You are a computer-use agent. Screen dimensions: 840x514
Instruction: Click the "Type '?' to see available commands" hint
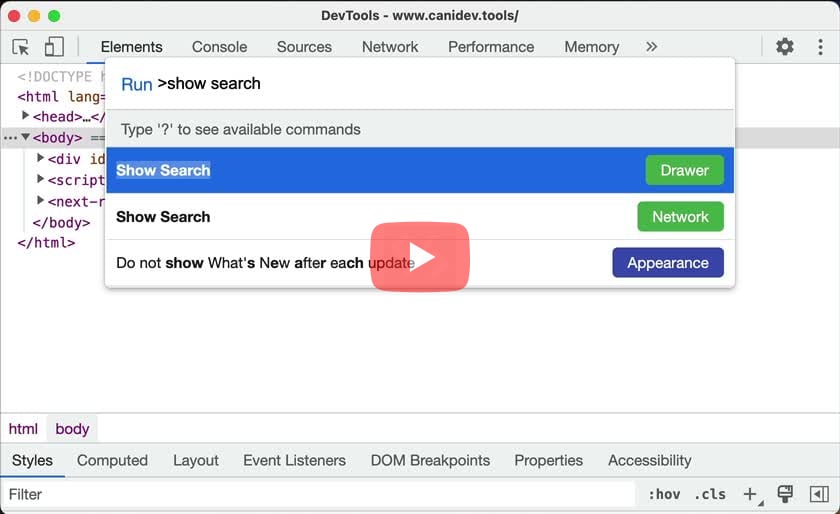pyautogui.click(x=241, y=129)
